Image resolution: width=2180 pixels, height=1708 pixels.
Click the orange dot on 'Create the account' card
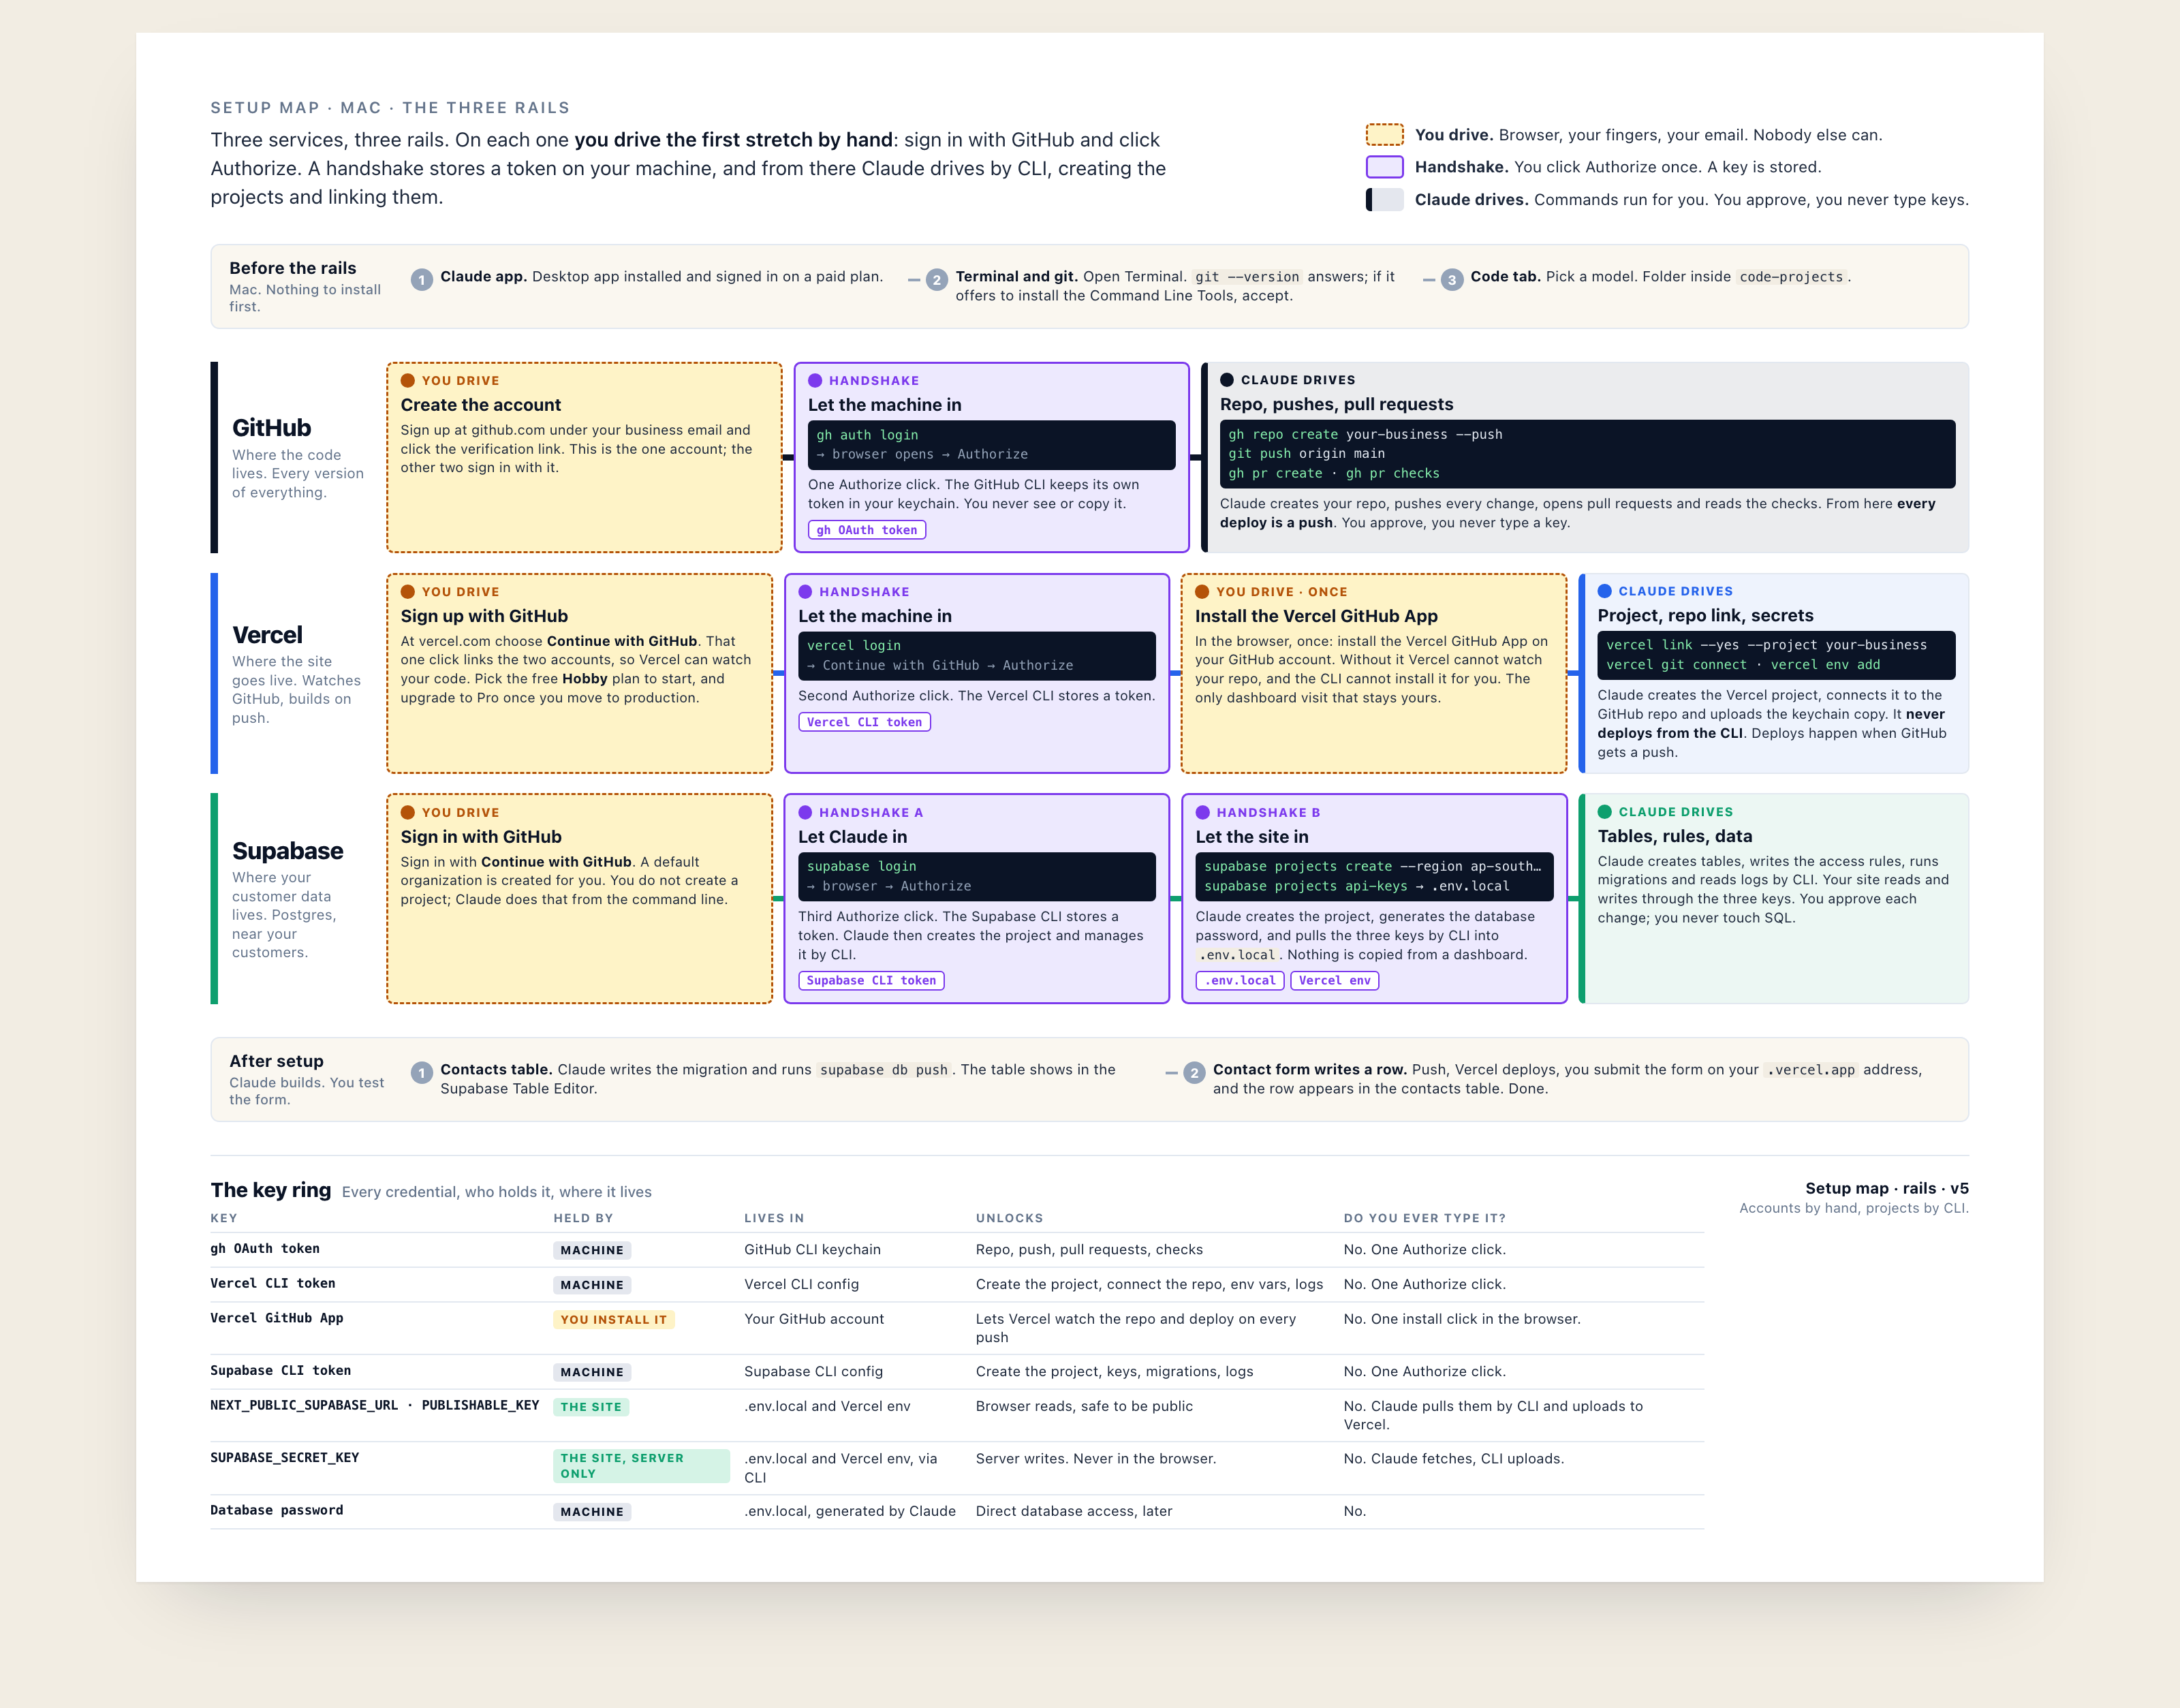[x=408, y=381]
